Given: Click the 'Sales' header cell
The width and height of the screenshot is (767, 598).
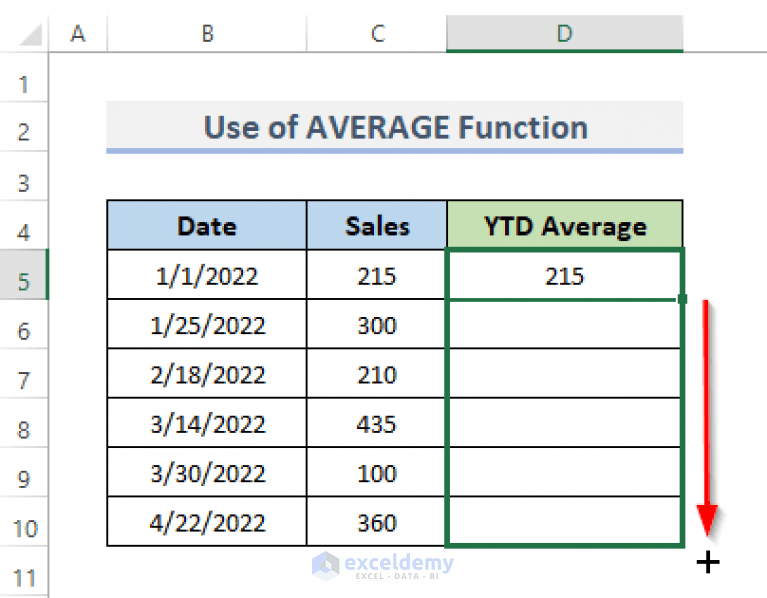Looking at the screenshot, I should click(377, 226).
